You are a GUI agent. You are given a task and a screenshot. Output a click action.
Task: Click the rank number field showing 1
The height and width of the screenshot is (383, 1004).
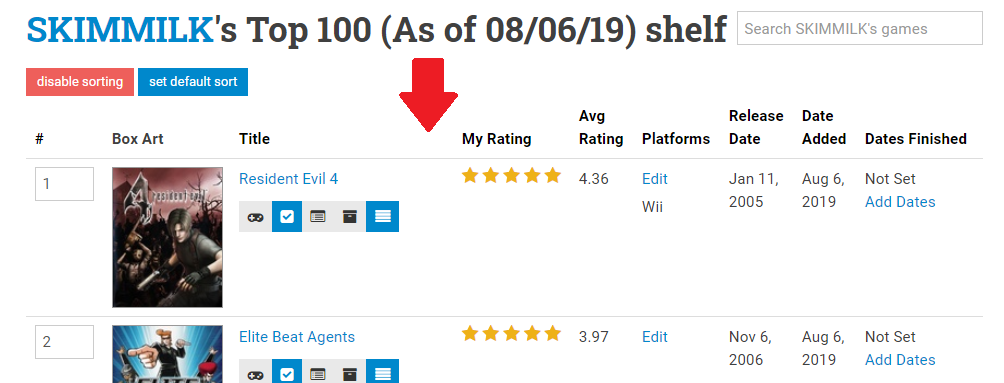coord(64,184)
